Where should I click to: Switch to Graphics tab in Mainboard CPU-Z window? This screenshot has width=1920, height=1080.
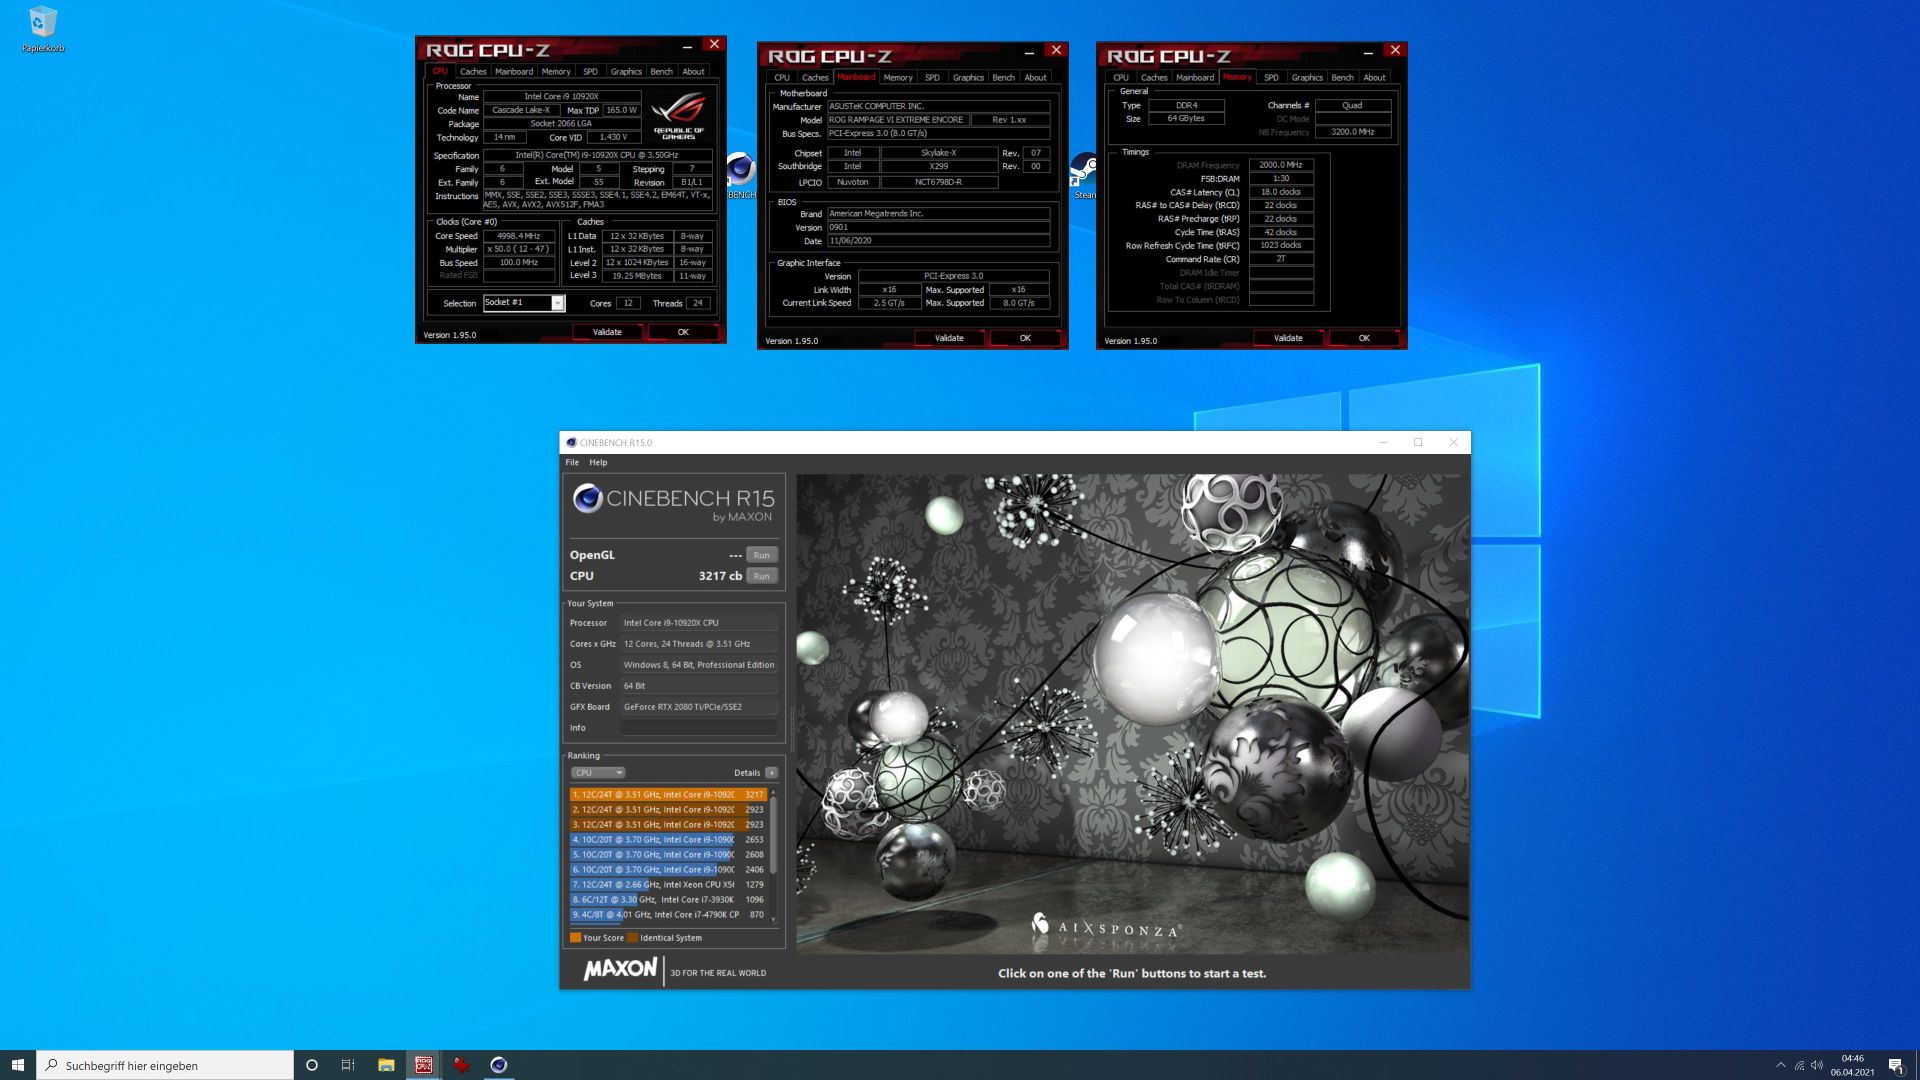point(968,78)
